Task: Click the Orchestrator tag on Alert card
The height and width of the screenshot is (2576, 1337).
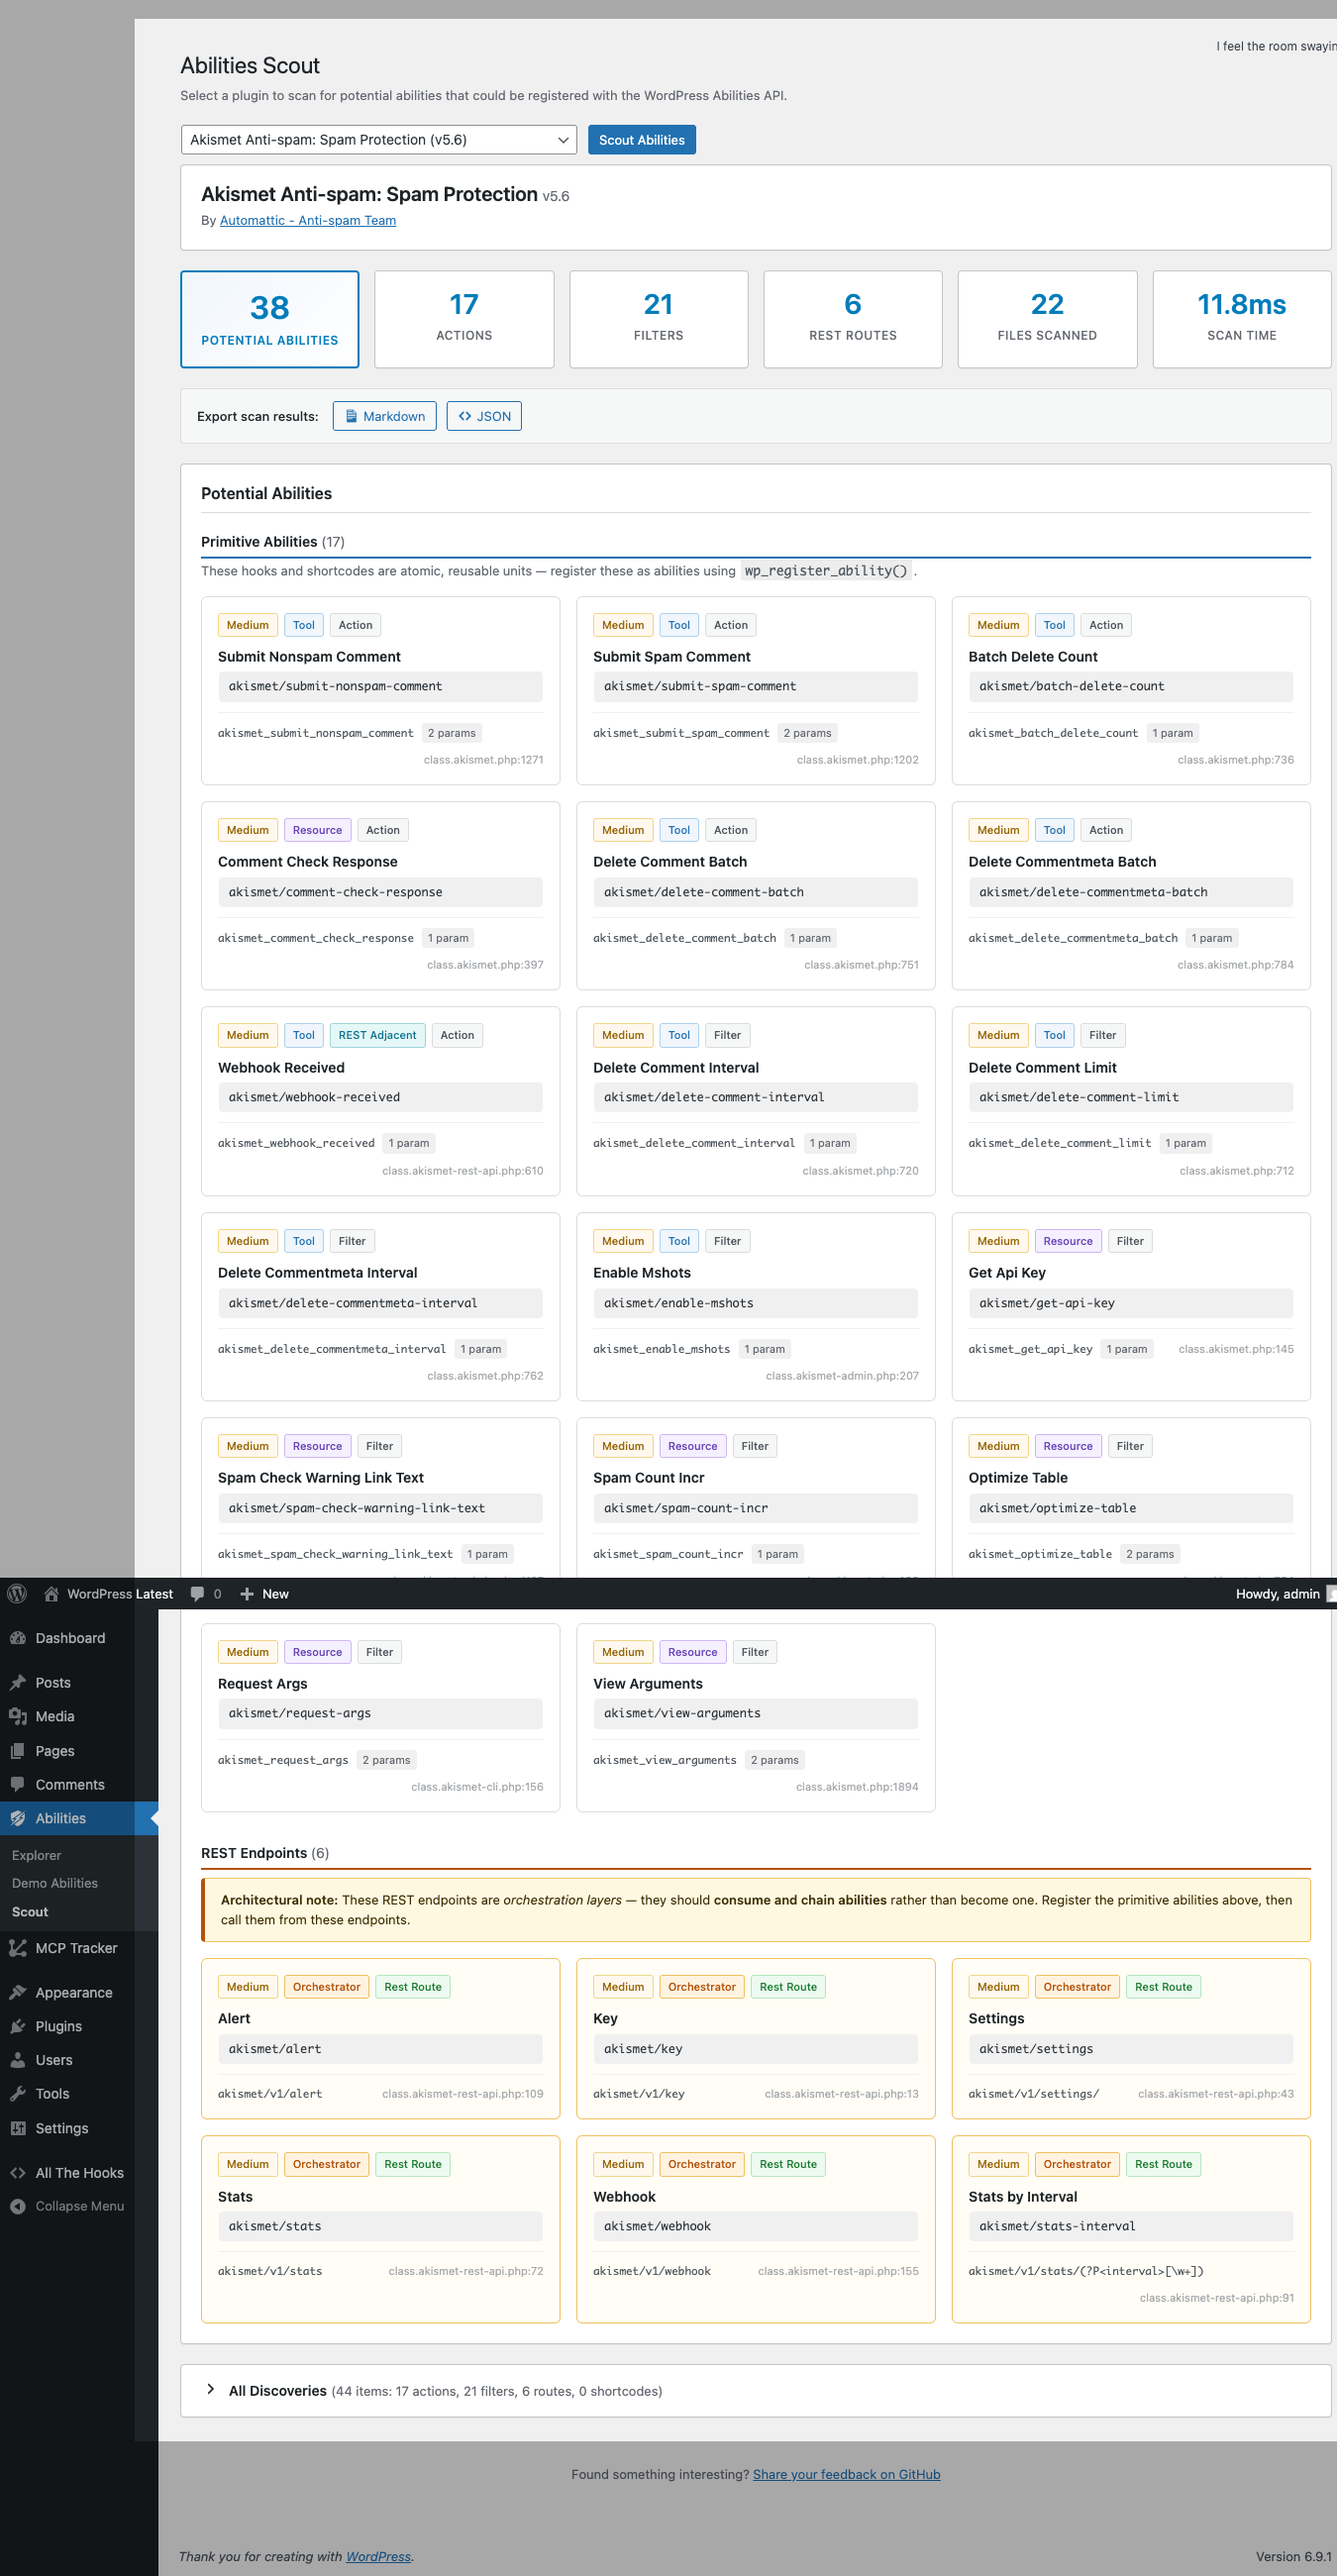Action: pos(326,1987)
